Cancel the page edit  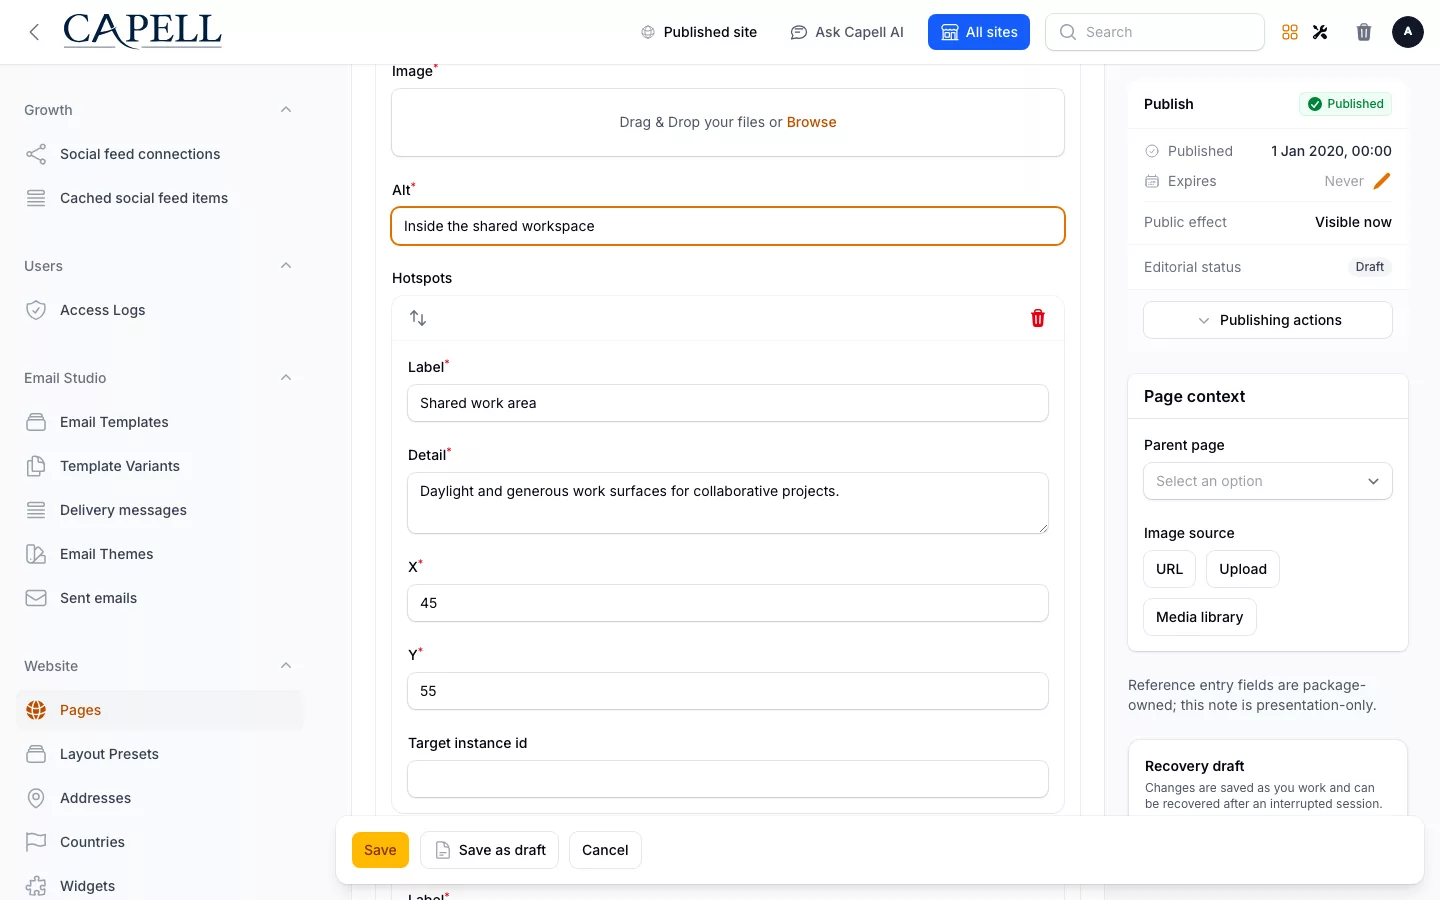(605, 850)
